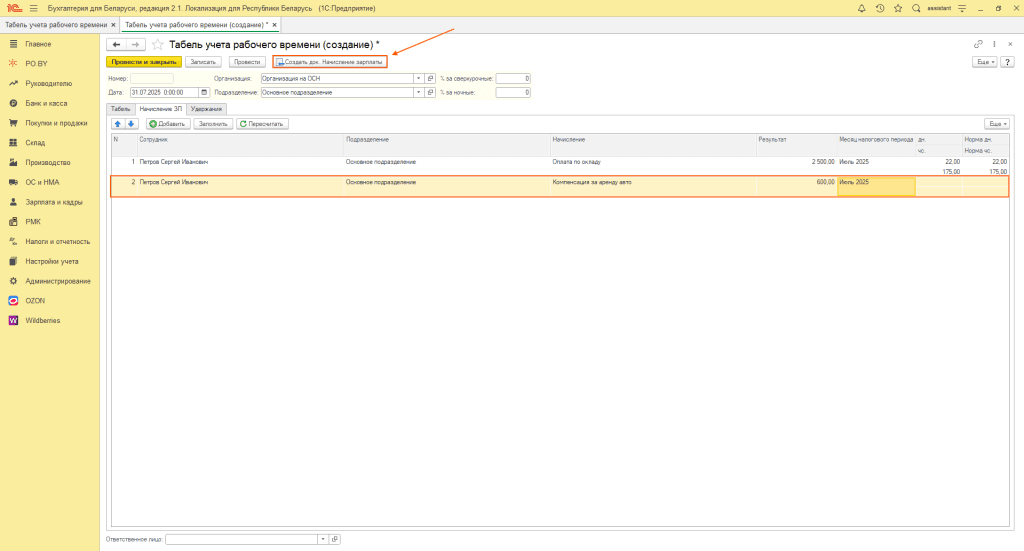
Task: Switch to the Табель tab
Action: pyautogui.click(x=120, y=109)
